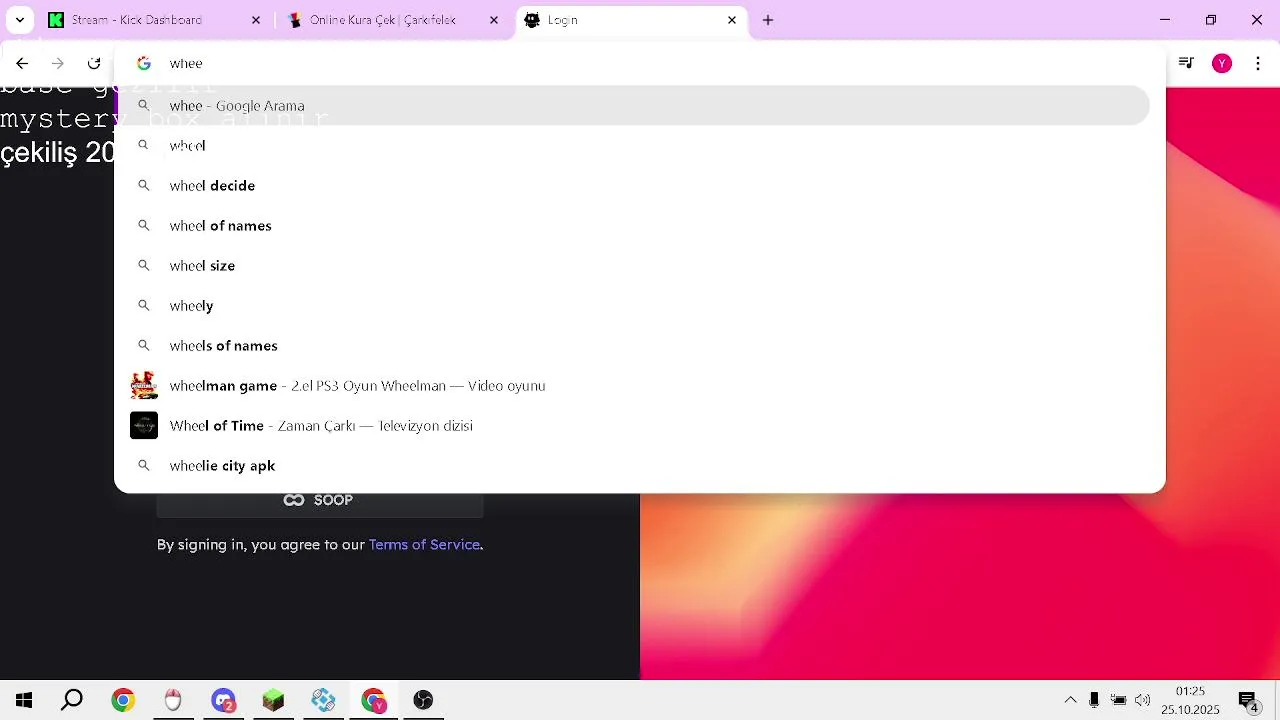Open Windows taskbar search
The image size is (1280, 720).
pos(72,700)
